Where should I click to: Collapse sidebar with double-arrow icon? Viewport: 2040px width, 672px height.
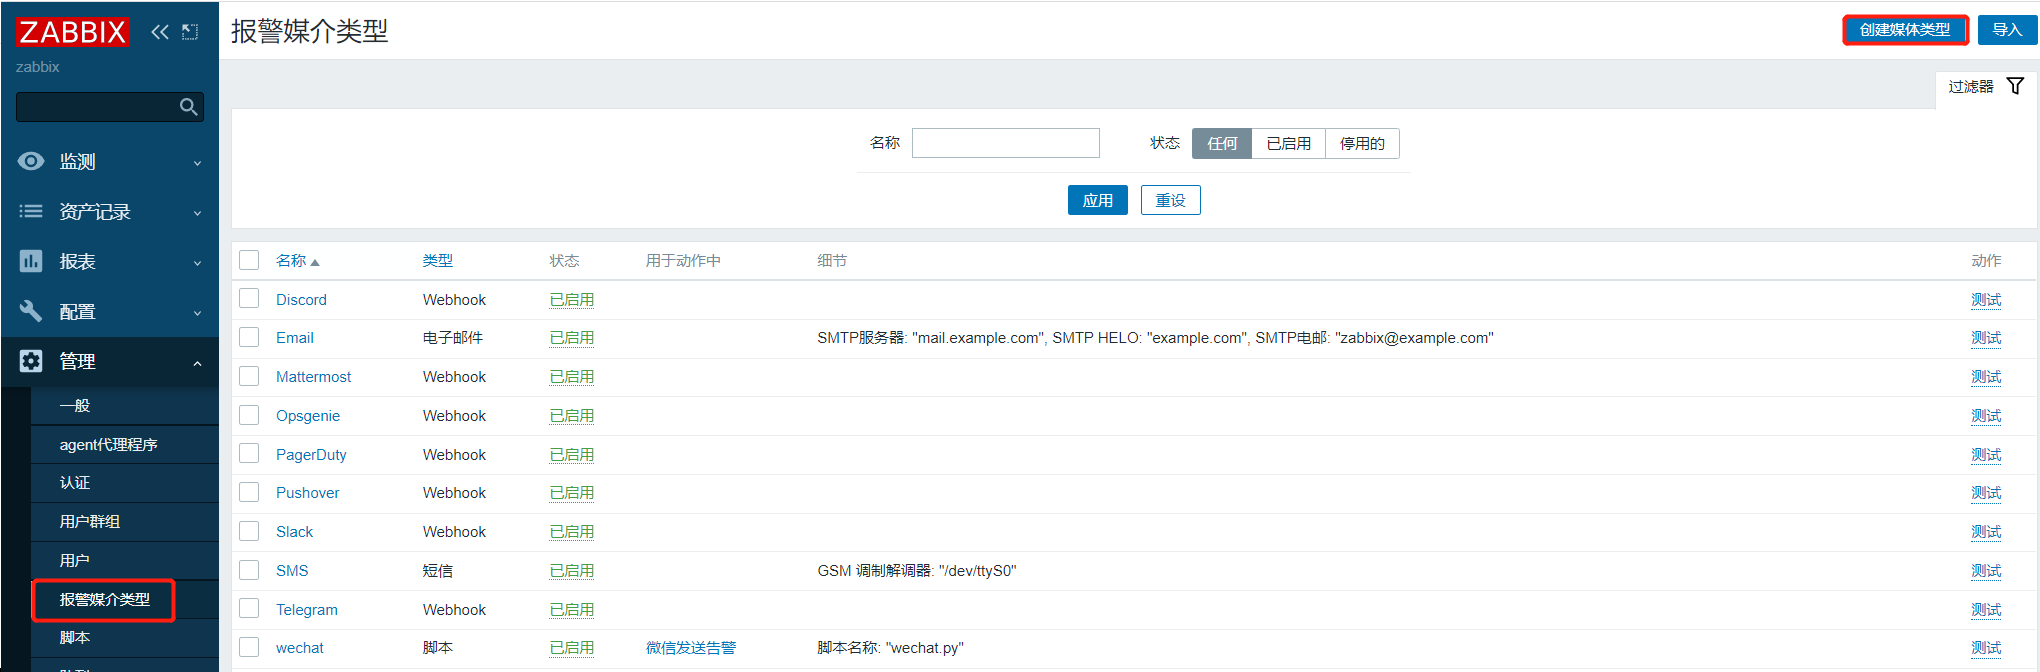tap(160, 32)
